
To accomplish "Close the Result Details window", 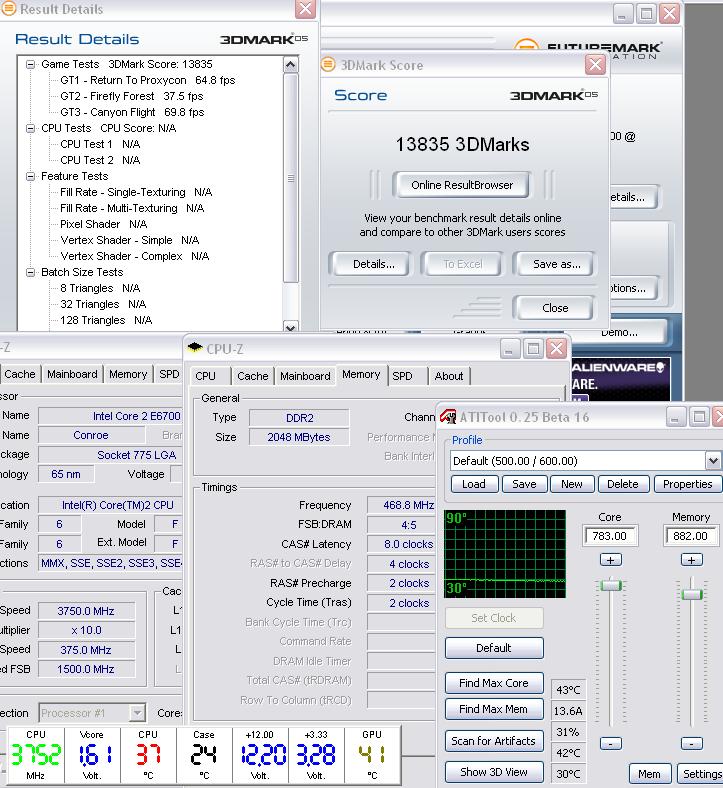I will [x=305, y=9].
